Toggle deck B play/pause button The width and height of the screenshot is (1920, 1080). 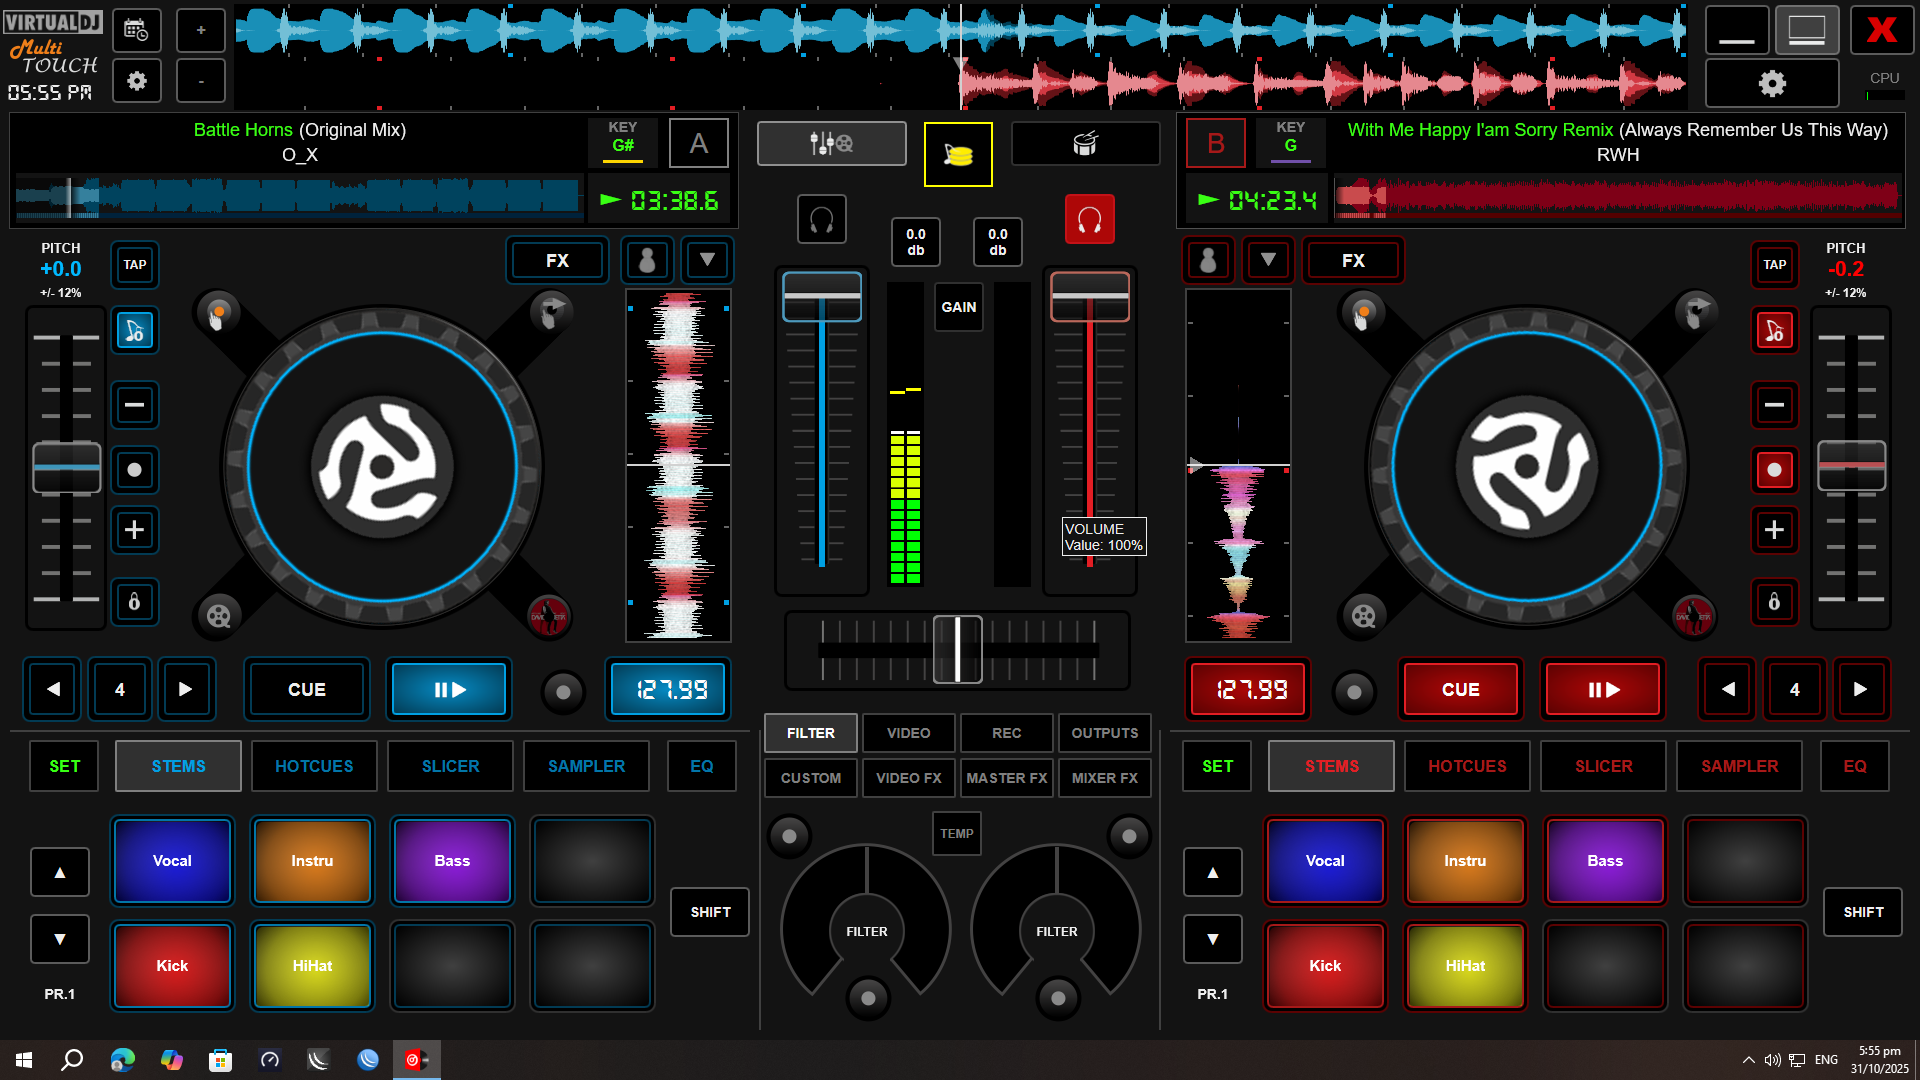[1603, 689]
